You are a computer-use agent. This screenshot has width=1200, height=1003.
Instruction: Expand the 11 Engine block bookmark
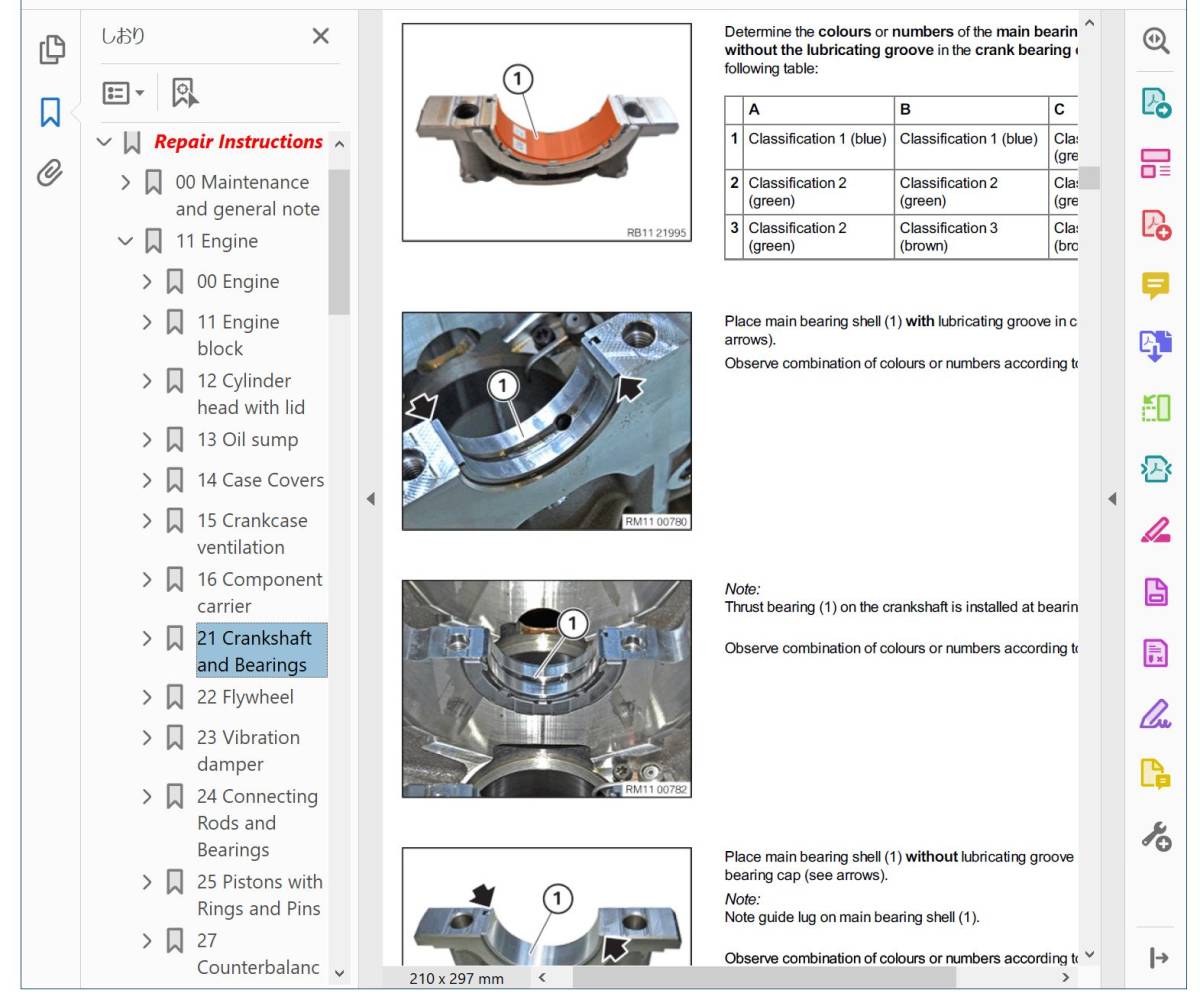click(x=147, y=322)
